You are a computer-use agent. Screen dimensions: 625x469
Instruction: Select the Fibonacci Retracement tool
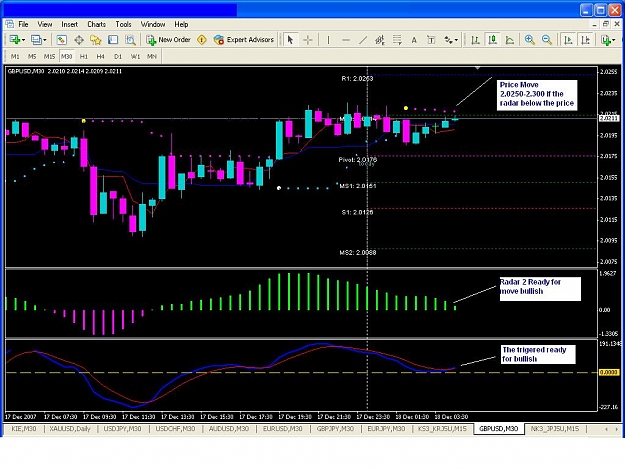(x=397, y=40)
